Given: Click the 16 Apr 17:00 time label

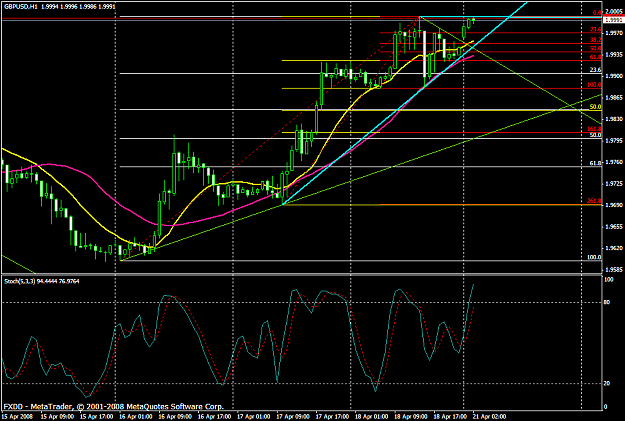Looking at the screenshot, I should (214, 417).
